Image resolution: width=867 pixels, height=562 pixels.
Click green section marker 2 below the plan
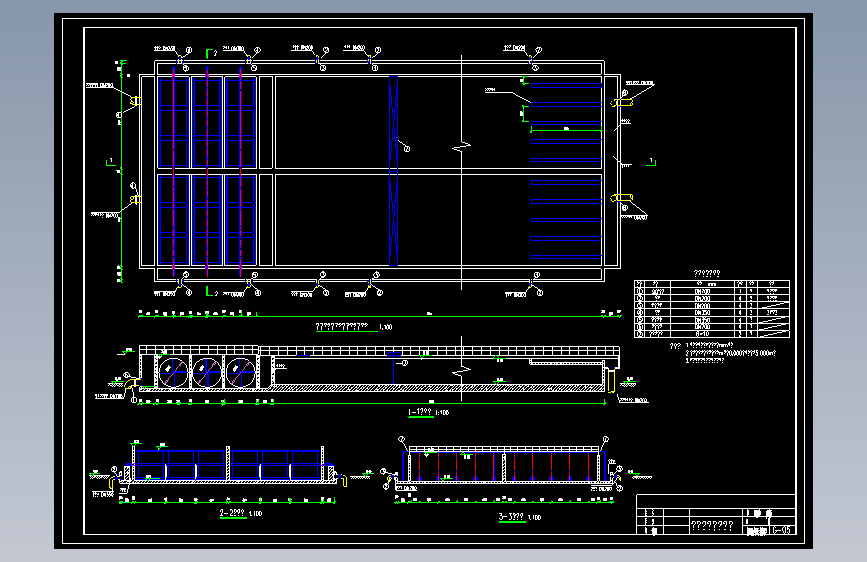[211, 292]
